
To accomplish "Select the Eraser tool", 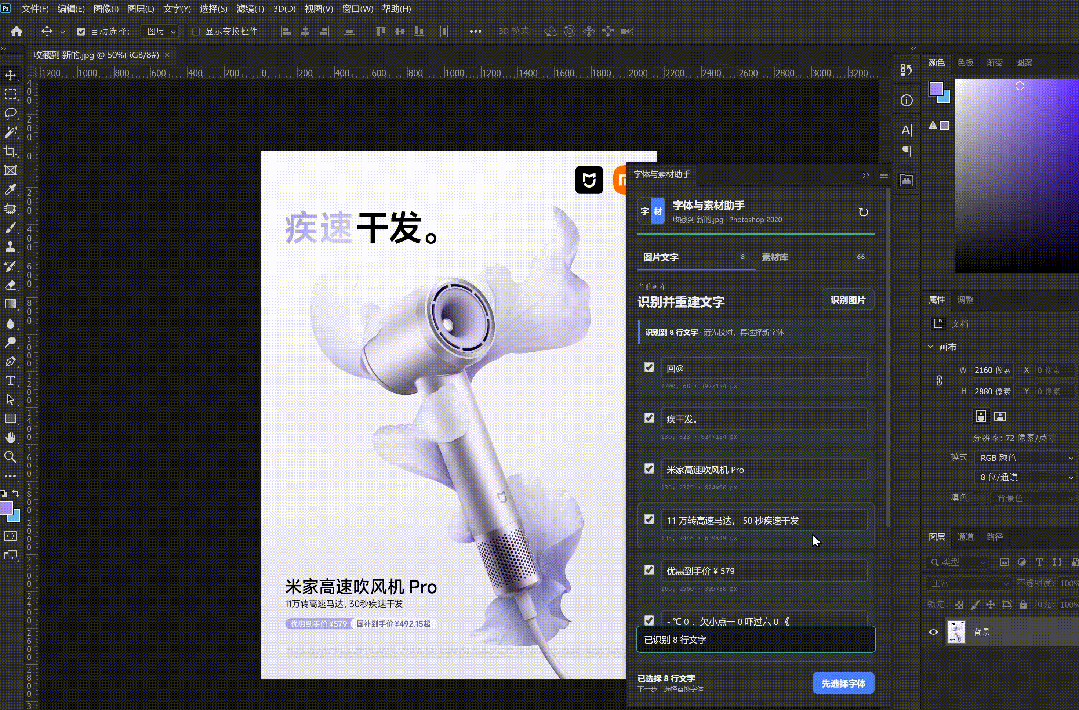I will [x=10, y=285].
